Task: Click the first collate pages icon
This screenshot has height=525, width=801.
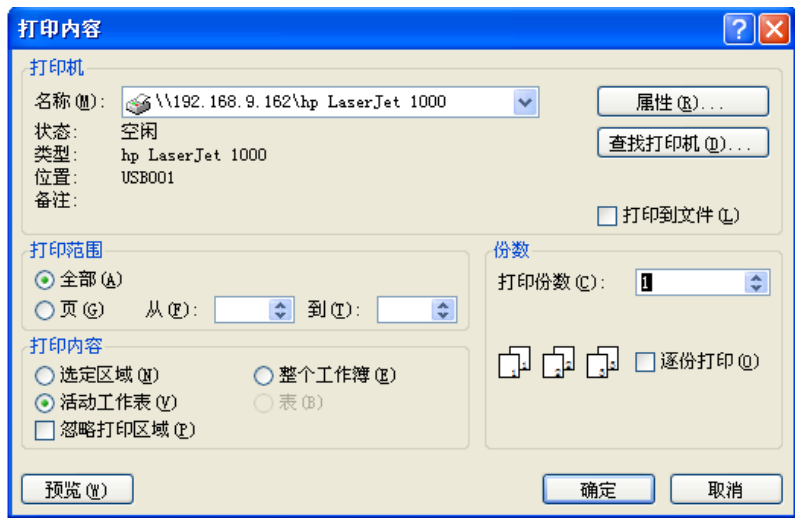Action: point(514,363)
